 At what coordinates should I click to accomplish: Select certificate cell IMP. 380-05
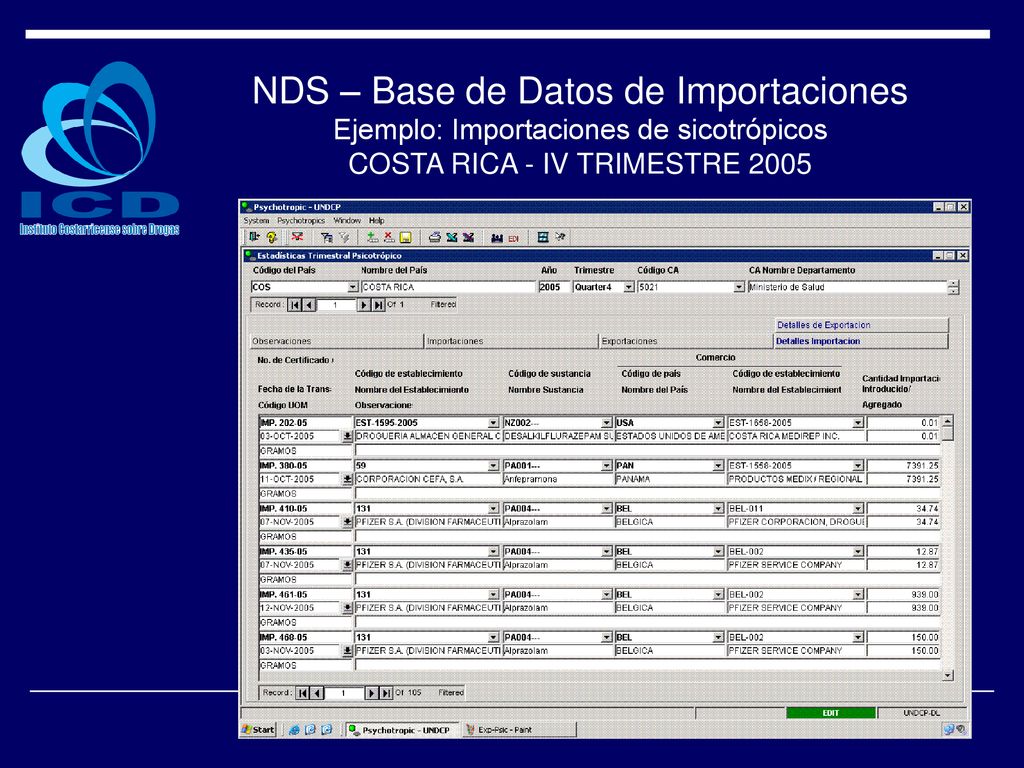click(305, 466)
